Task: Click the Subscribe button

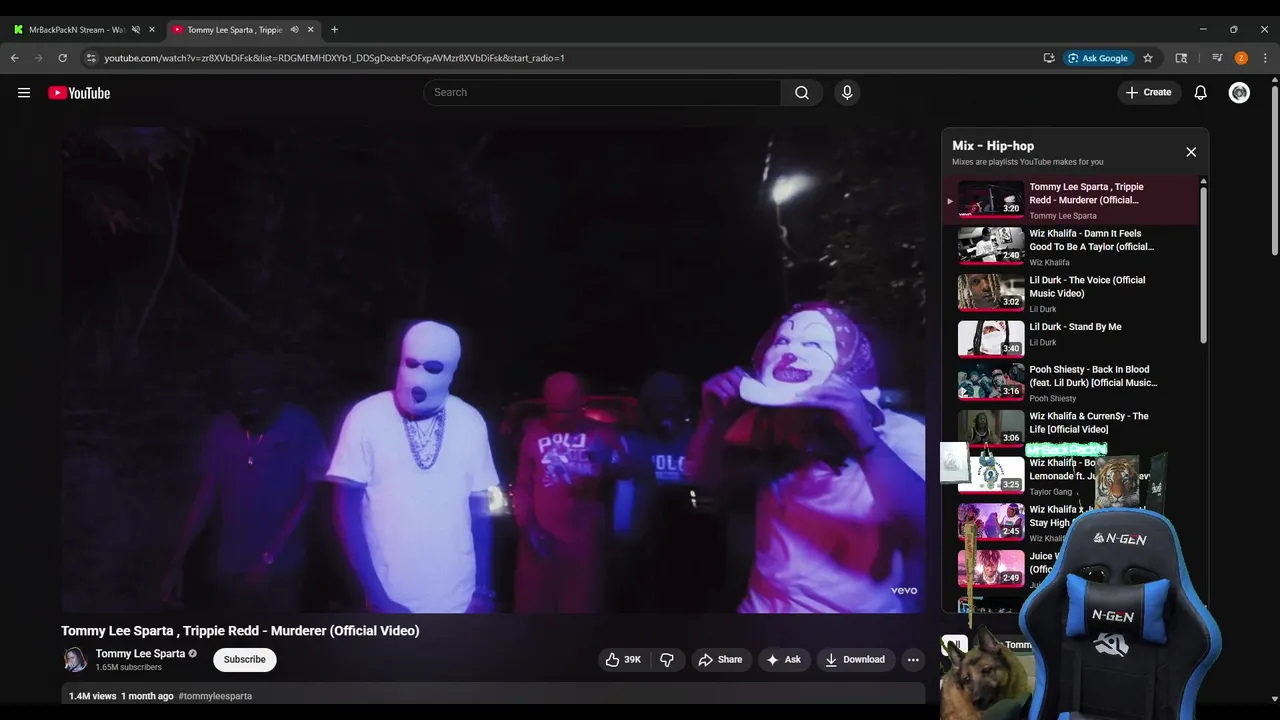Action: pos(245,660)
